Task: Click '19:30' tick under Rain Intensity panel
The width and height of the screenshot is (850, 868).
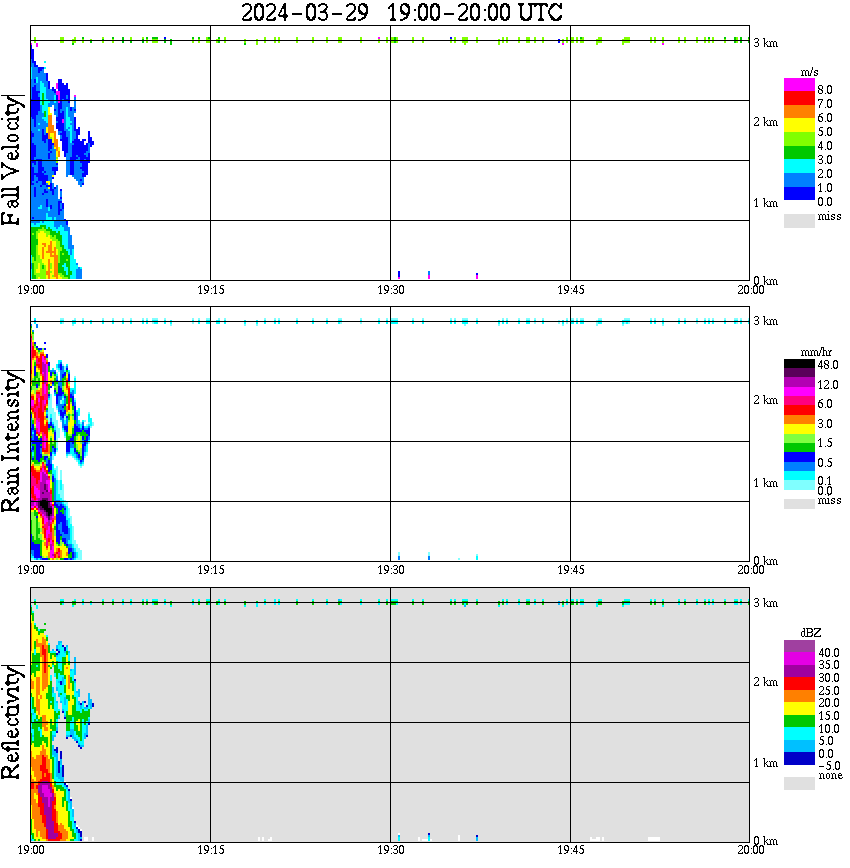Action: pyautogui.click(x=391, y=570)
